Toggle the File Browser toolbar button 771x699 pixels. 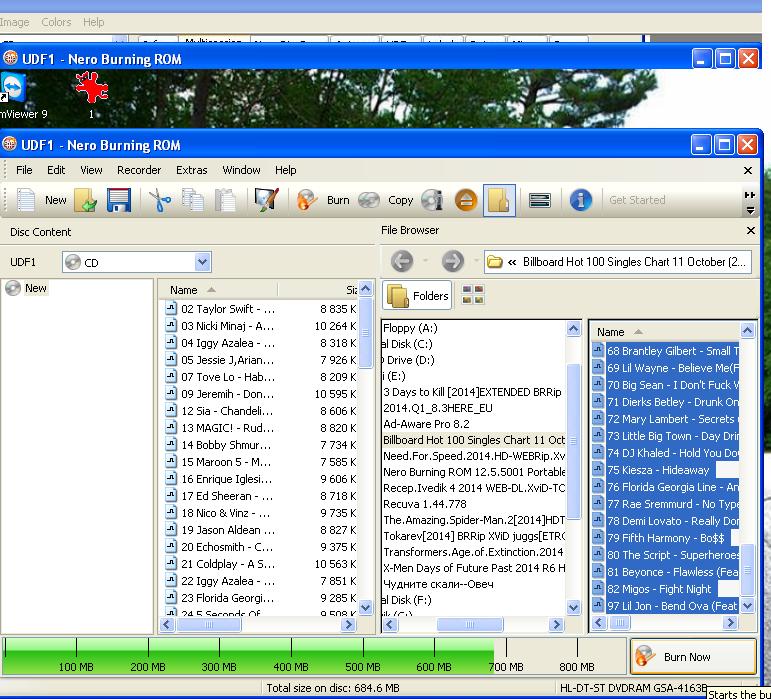pos(499,200)
